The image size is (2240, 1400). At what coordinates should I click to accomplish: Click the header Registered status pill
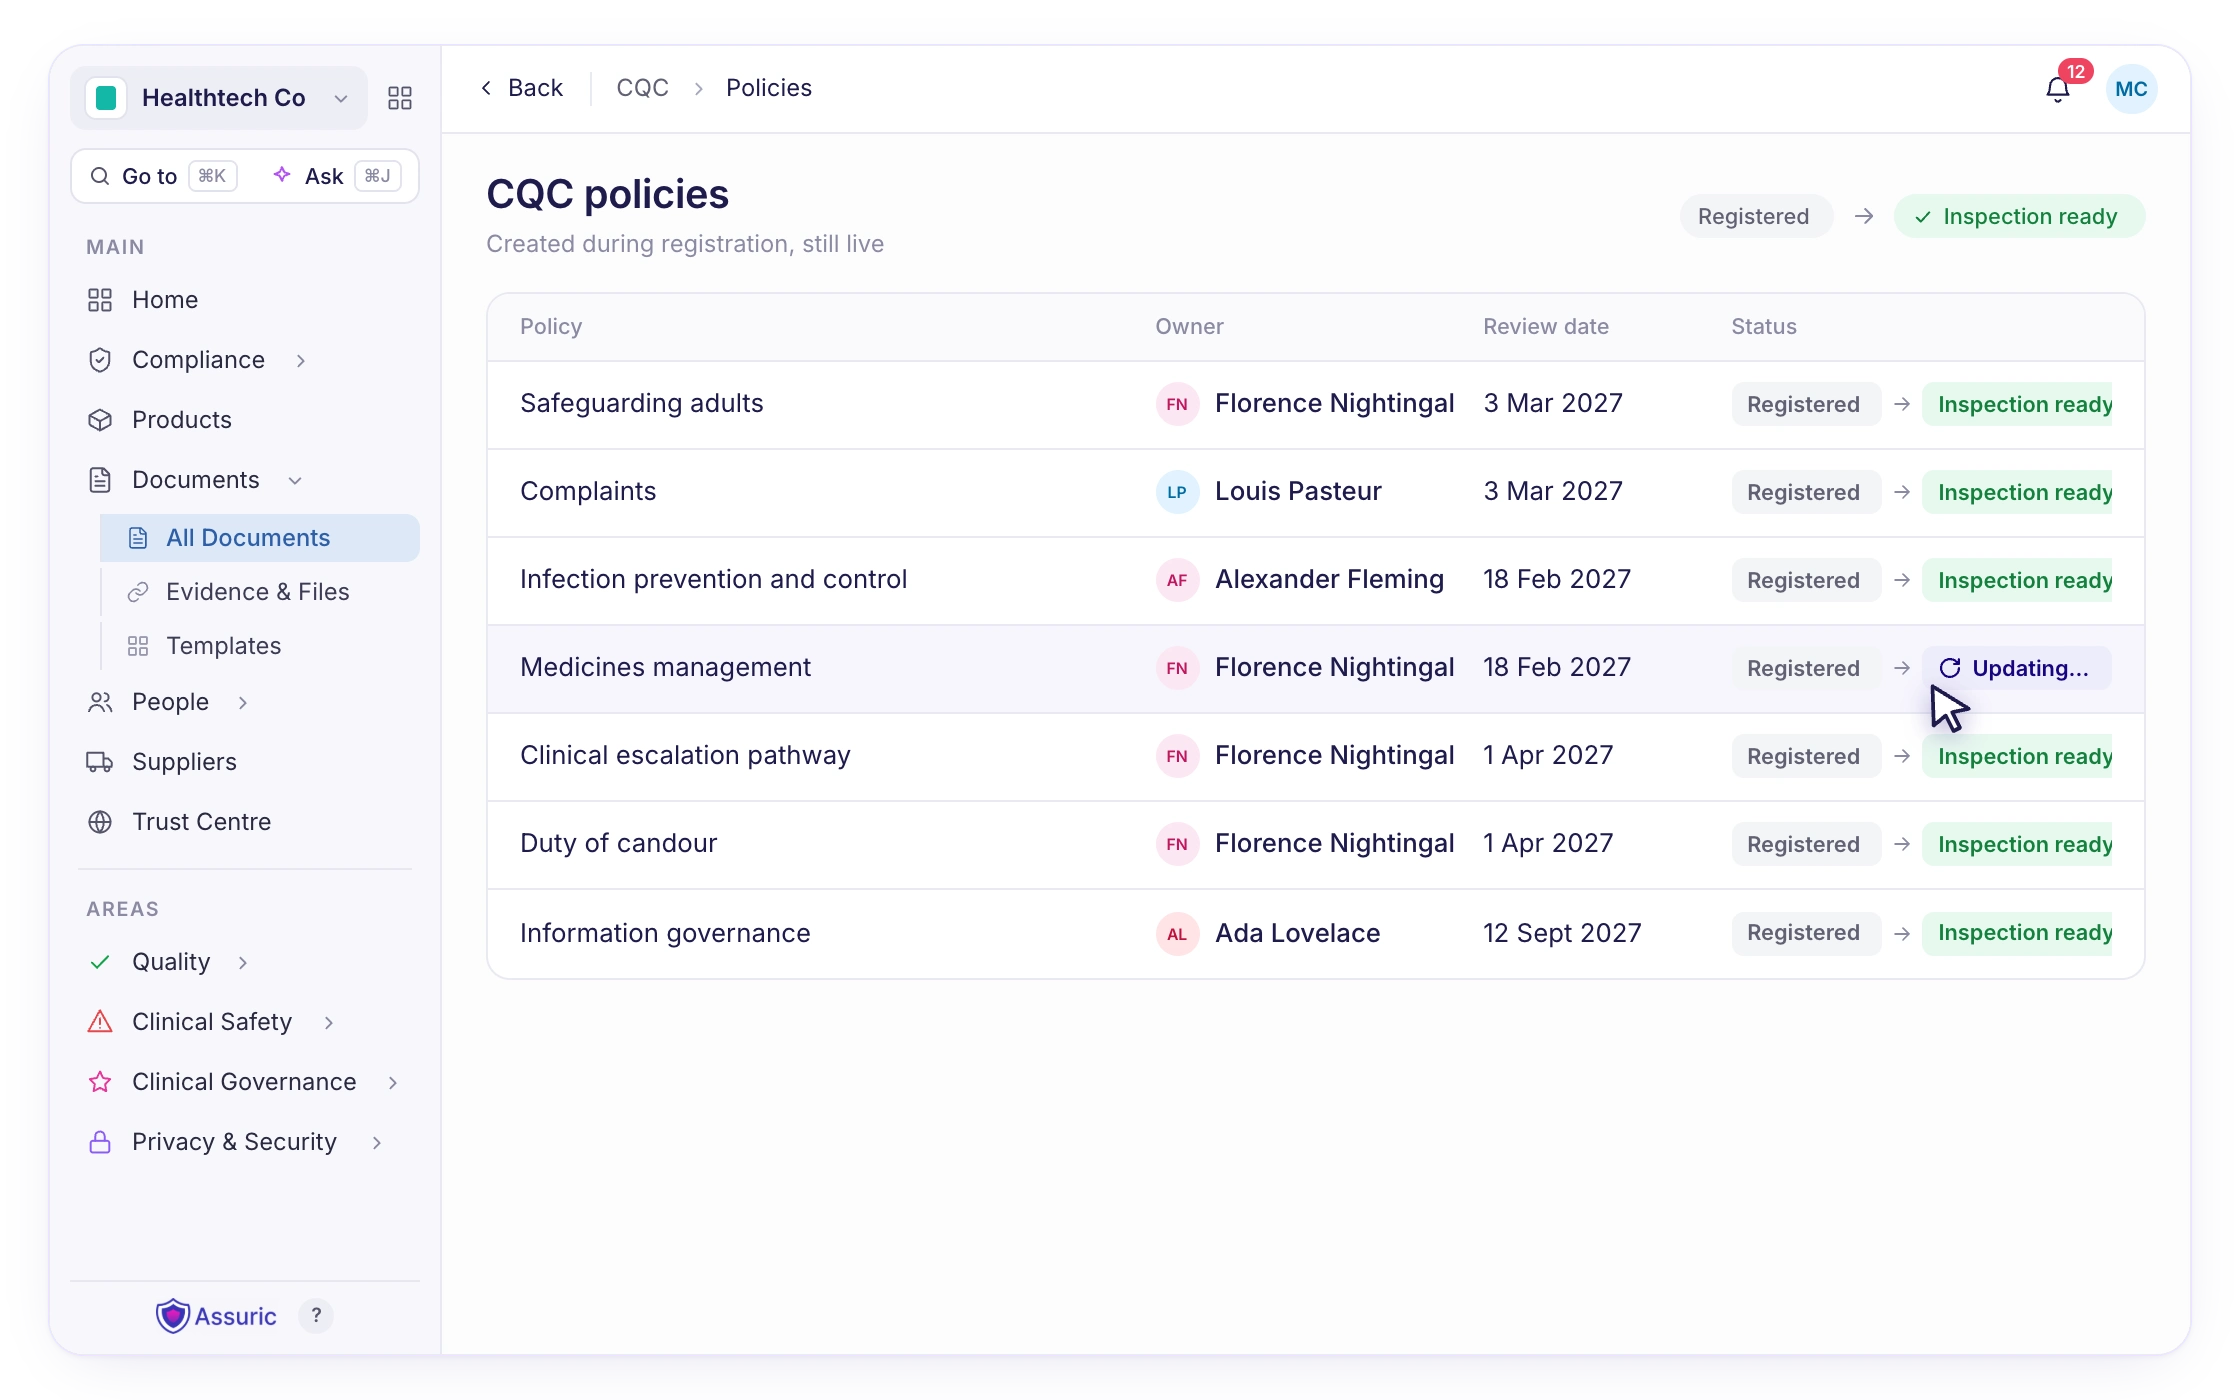[1756, 216]
